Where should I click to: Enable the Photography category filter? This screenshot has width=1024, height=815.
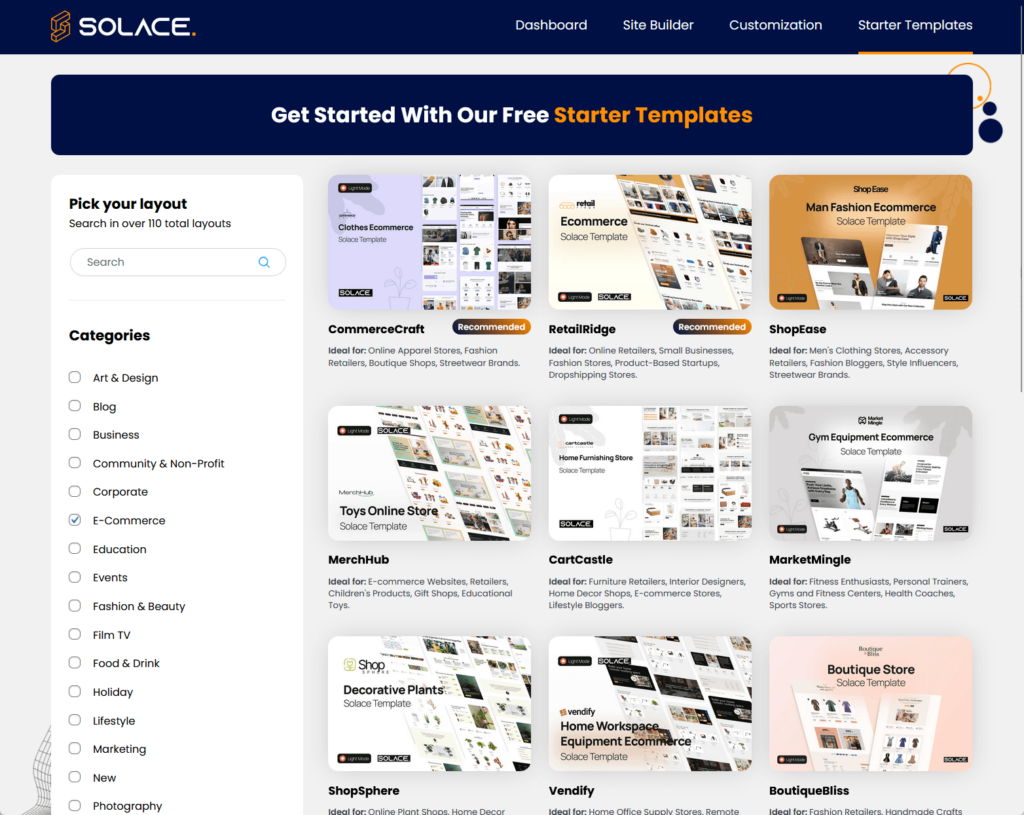74,805
